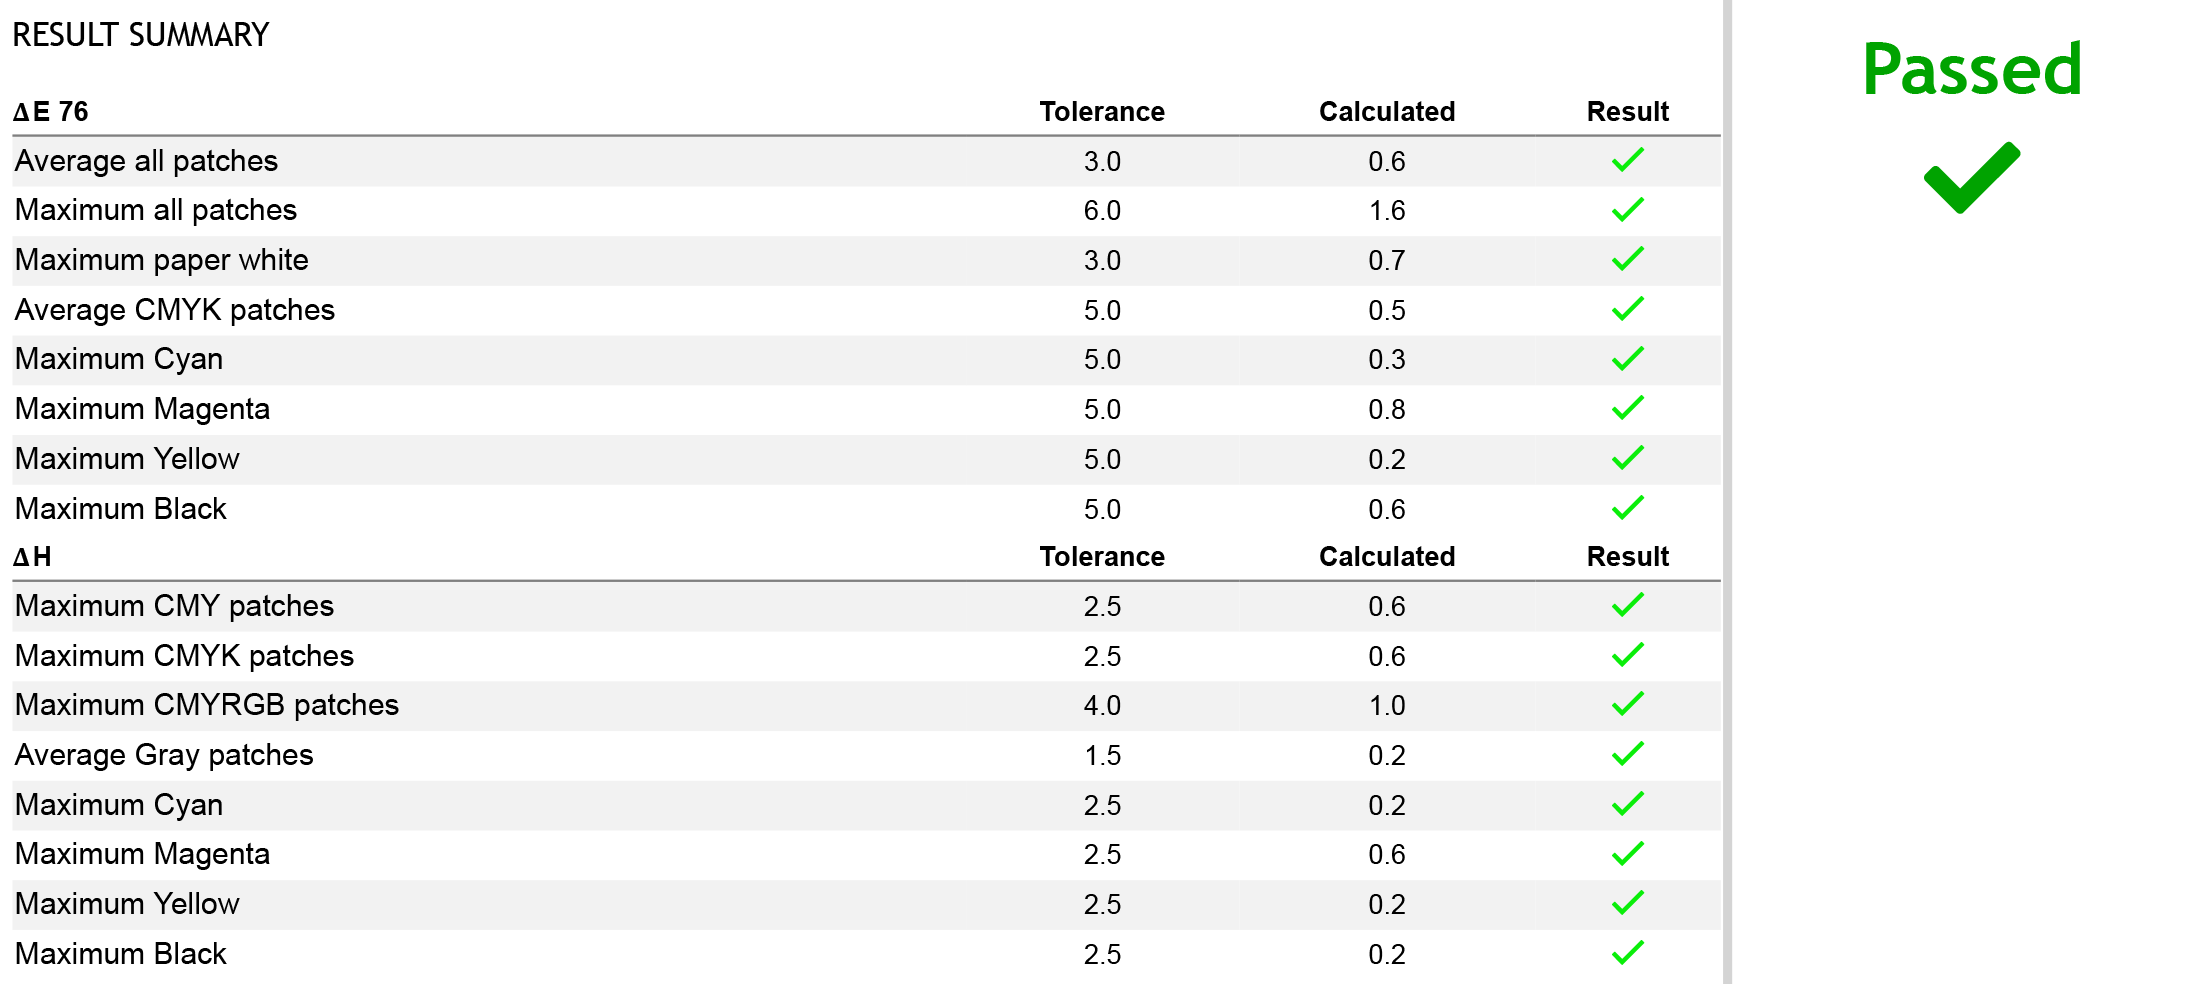Click the 1.5 tolerance for Average Gray patches
The image size is (2203, 984).
(1102, 756)
